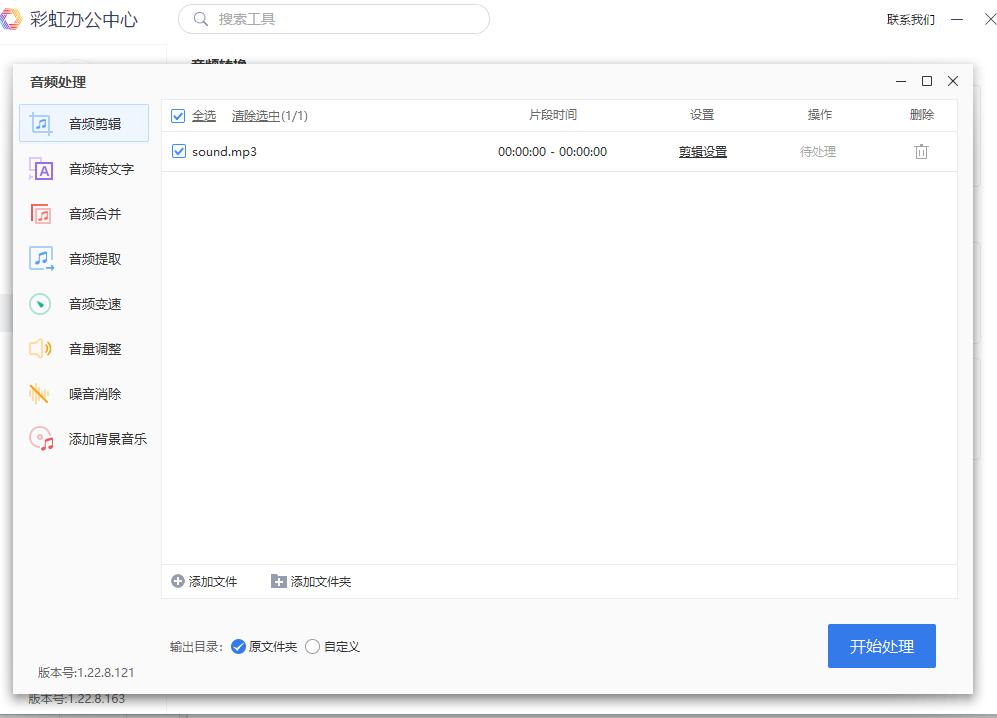This screenshot has height=718, width=997.
Task: Click the 音频剪辑 sidebar icon
Action: coord(94,123)
